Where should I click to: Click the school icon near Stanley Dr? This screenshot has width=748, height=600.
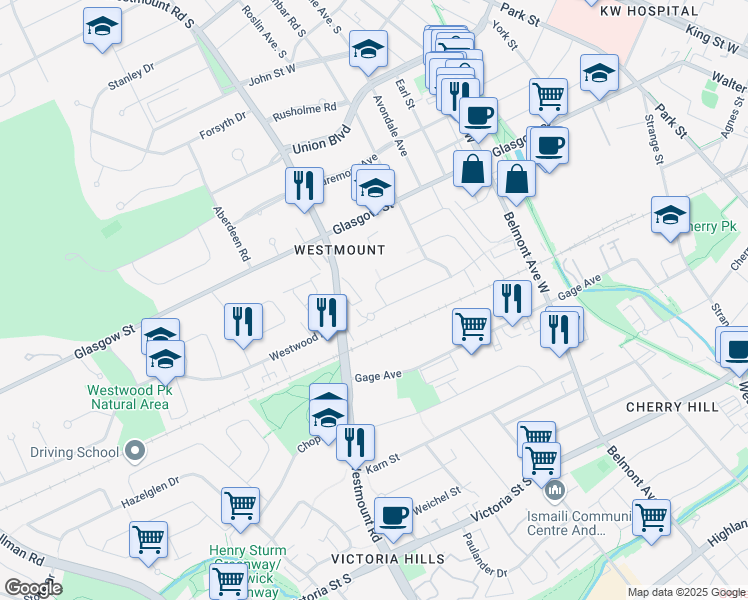(x=102, y=27)
